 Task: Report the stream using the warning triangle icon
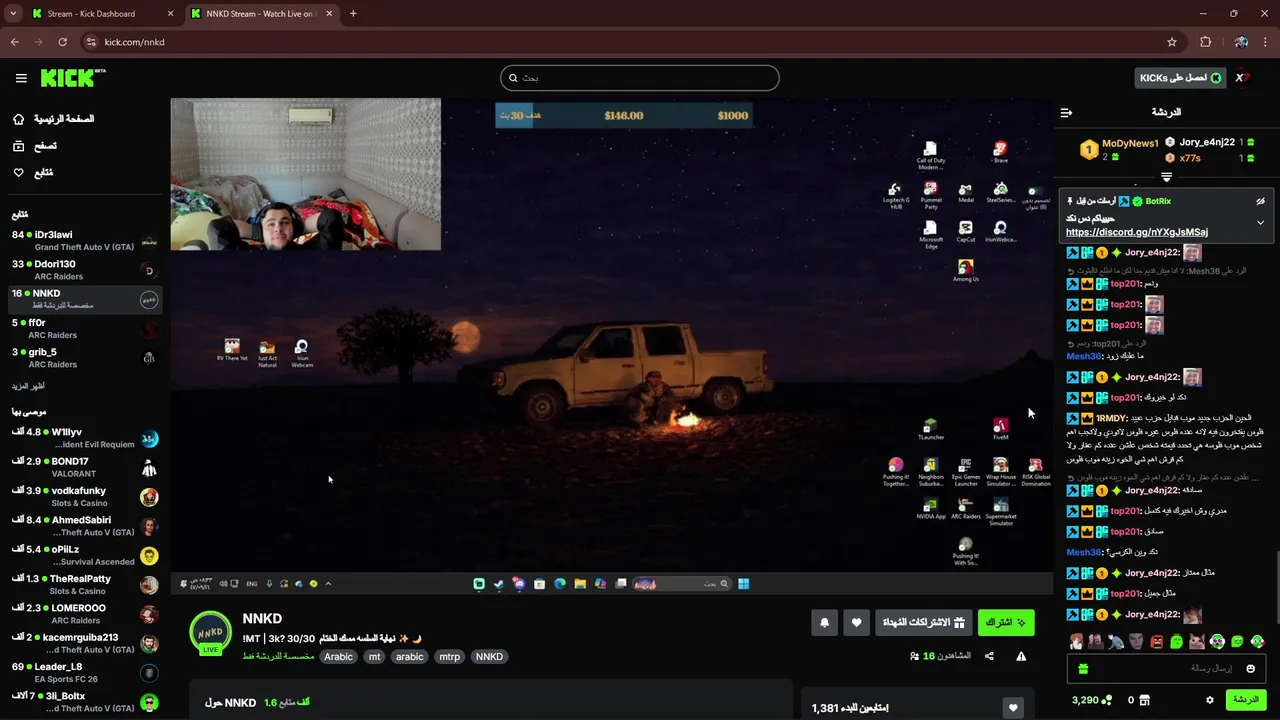click(1021, 656)
